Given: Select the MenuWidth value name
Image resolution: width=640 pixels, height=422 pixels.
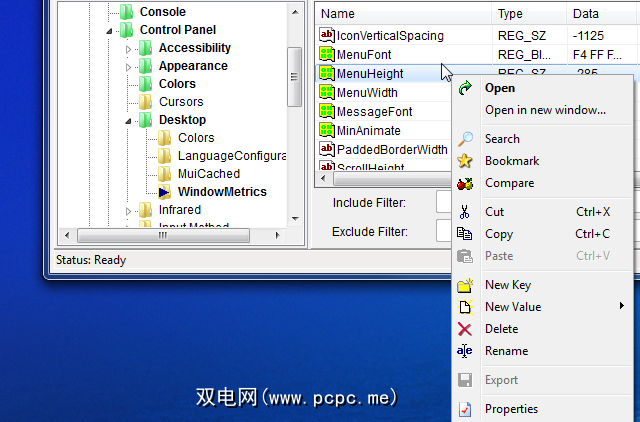Looking at the screenshot, I should [x=367, y=93].
